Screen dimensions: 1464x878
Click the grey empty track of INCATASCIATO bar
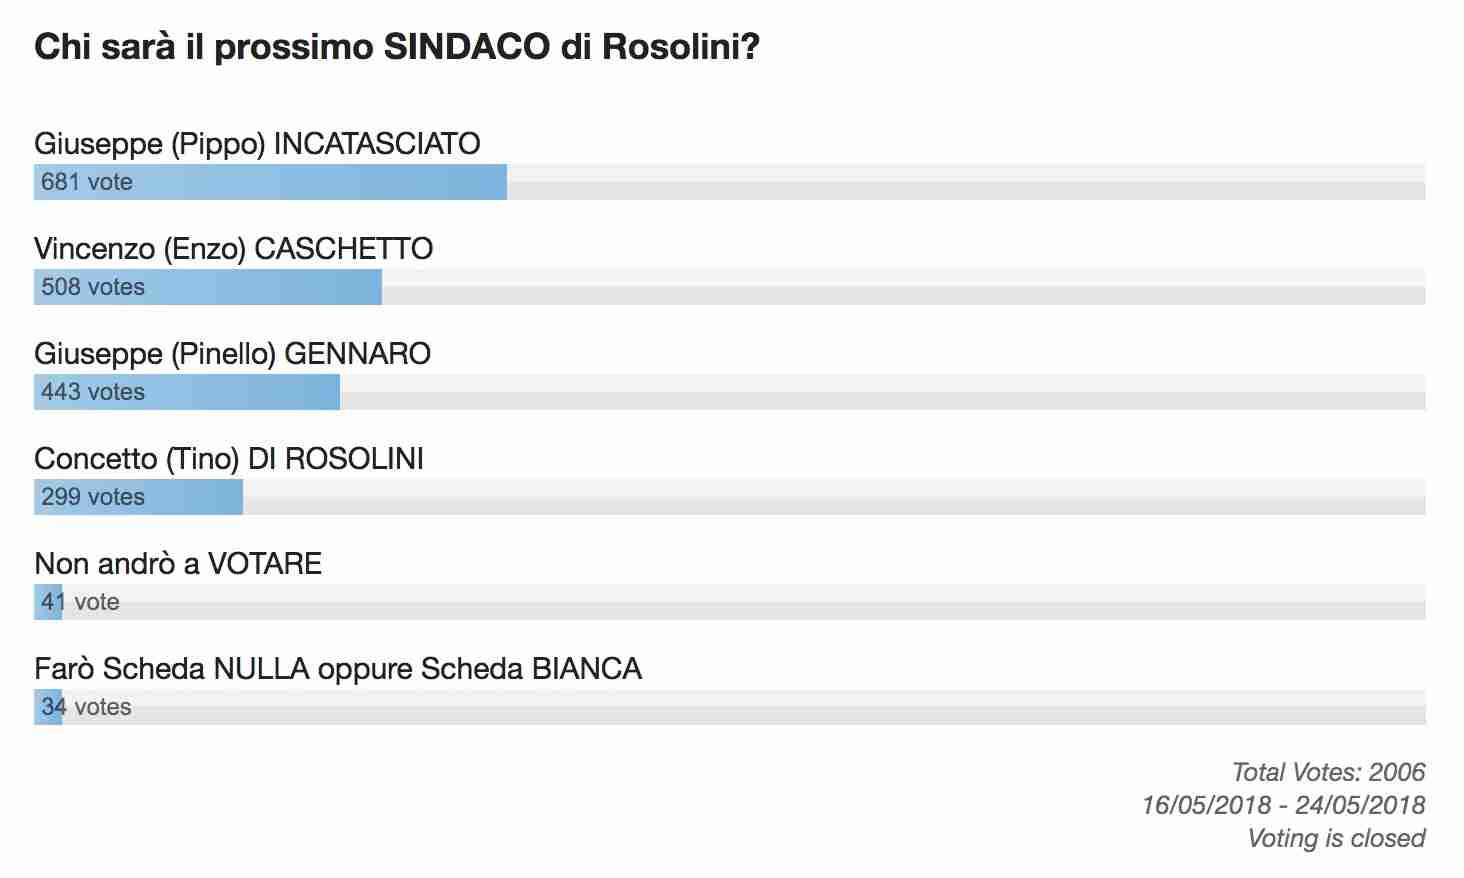click(x=966, y=182)
